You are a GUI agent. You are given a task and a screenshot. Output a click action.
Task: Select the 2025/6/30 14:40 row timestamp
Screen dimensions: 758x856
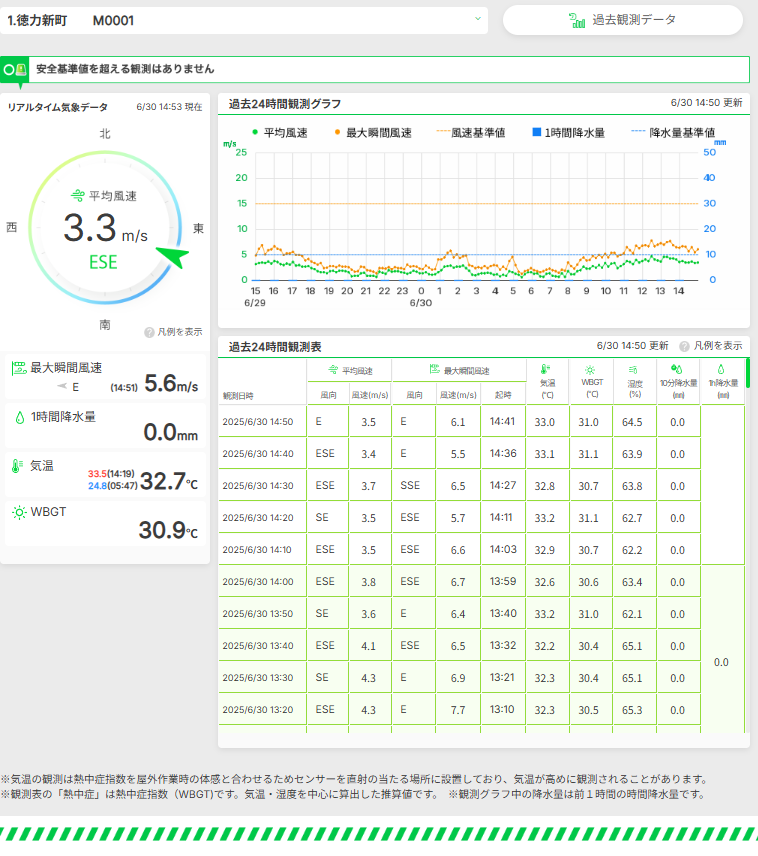(x=258, y=454)
